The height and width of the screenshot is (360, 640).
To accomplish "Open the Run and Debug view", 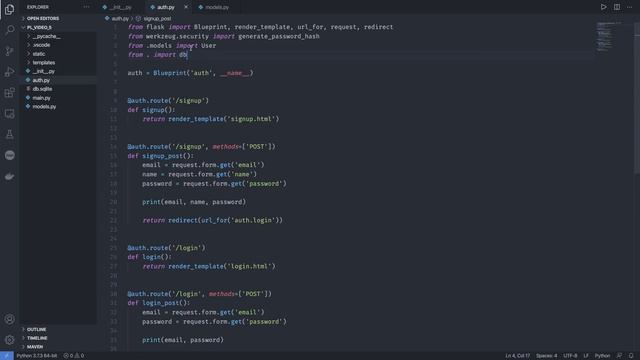I will [9, 72].
